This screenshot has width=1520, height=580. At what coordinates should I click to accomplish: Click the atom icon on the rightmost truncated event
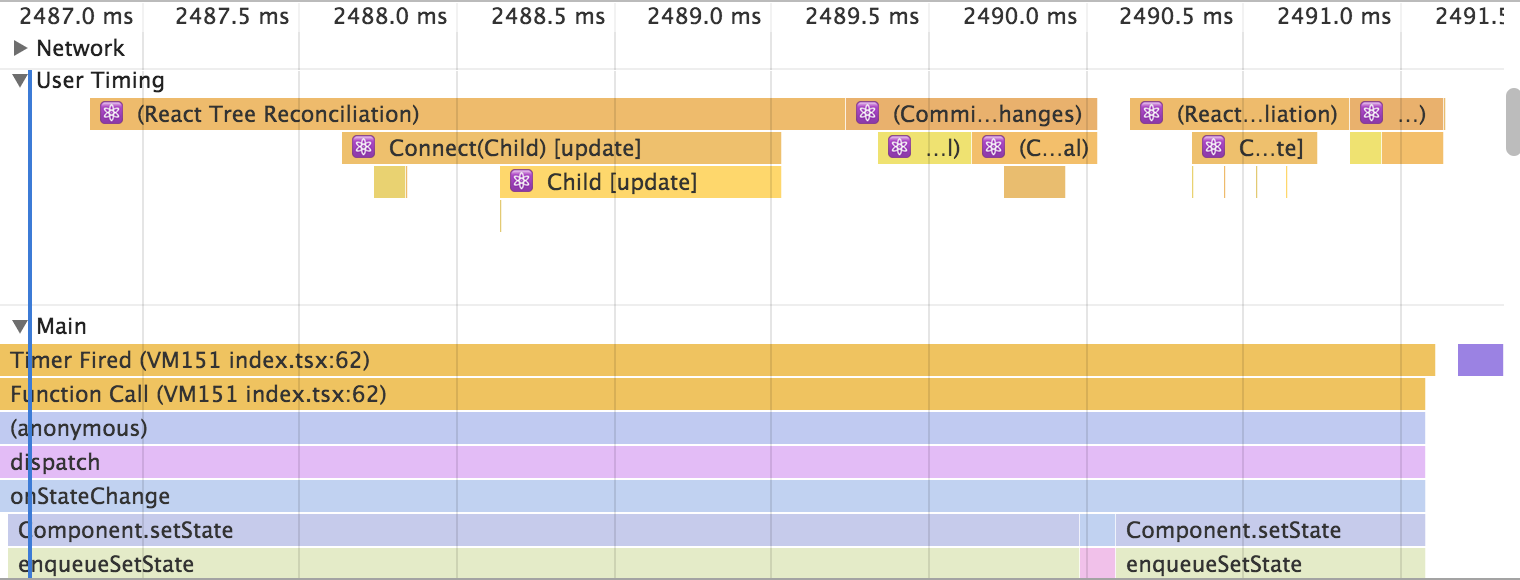1370,113
